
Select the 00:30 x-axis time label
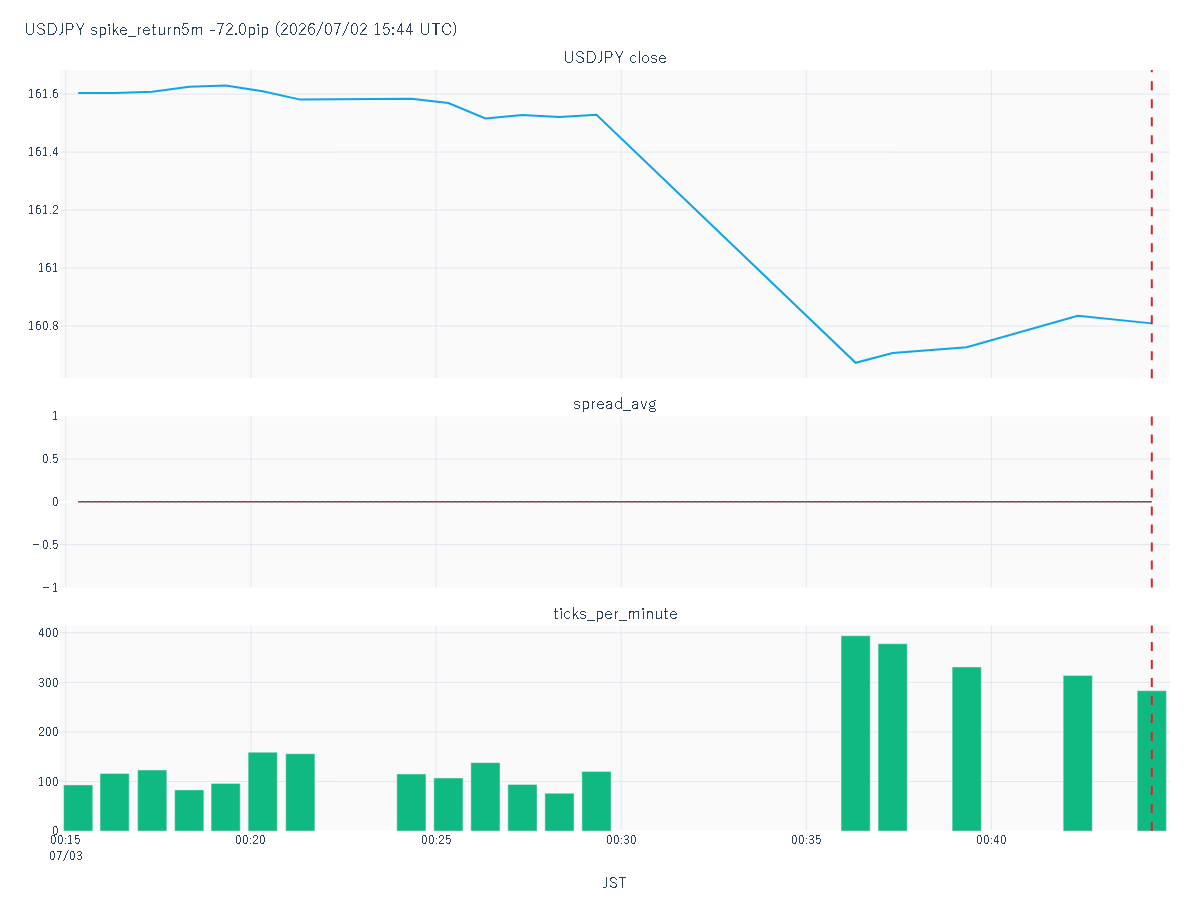[x=621, y=841]
